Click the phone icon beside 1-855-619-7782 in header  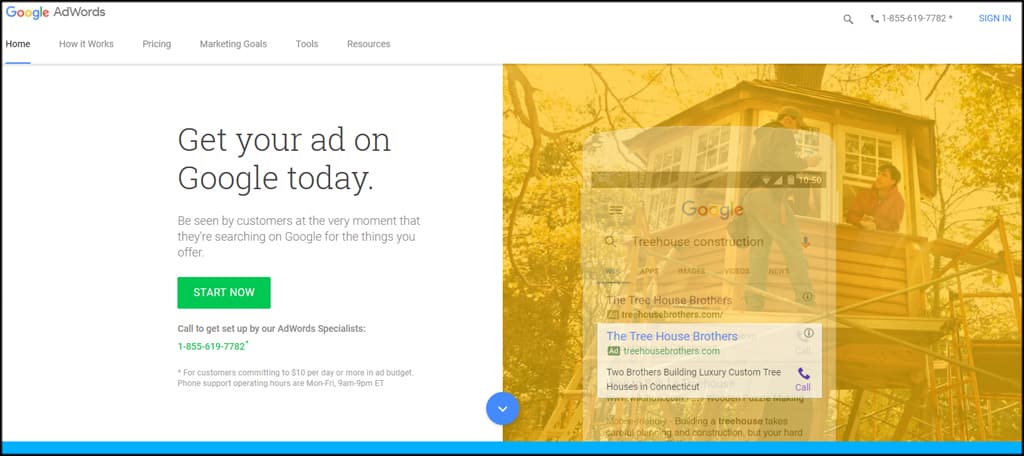(874, 19)
